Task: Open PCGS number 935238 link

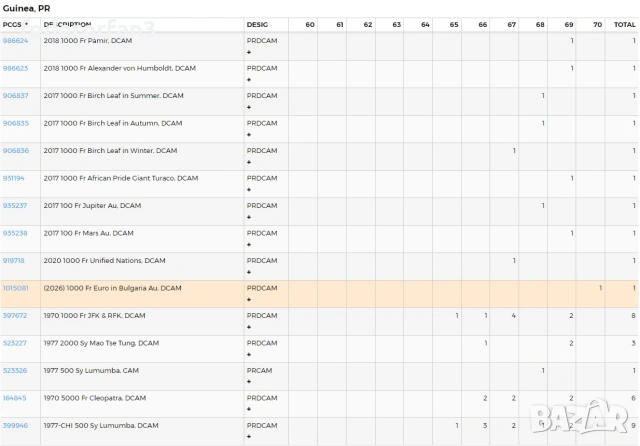Action: (x=15, y=233)
